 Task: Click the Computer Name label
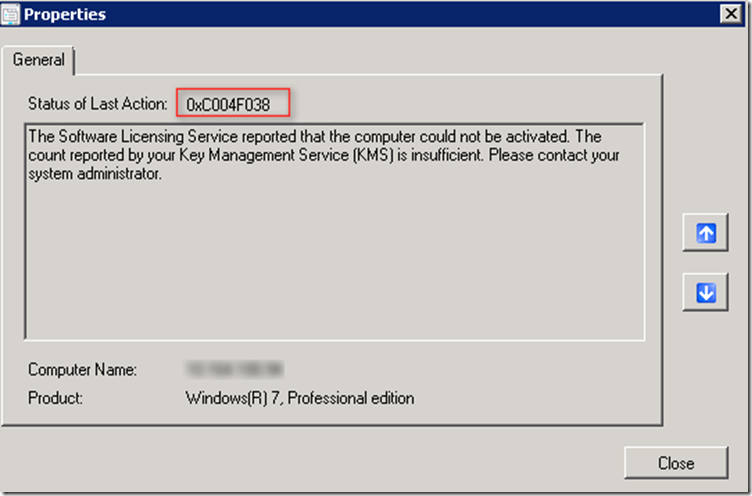(82, 369)
